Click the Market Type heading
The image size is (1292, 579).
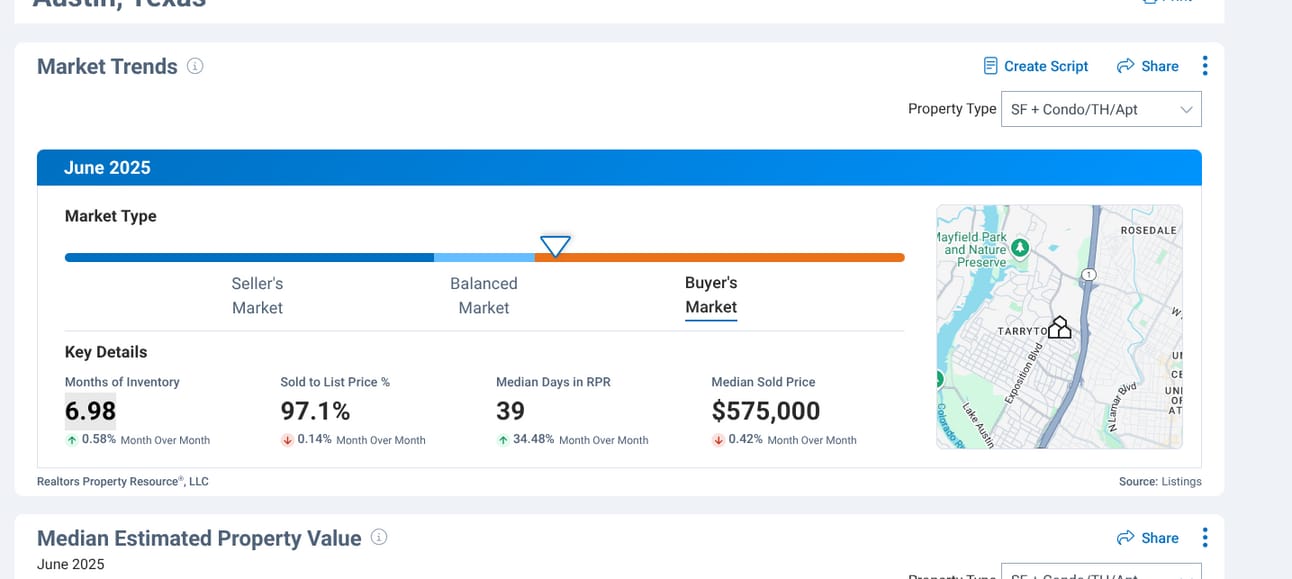click(111, 216)
